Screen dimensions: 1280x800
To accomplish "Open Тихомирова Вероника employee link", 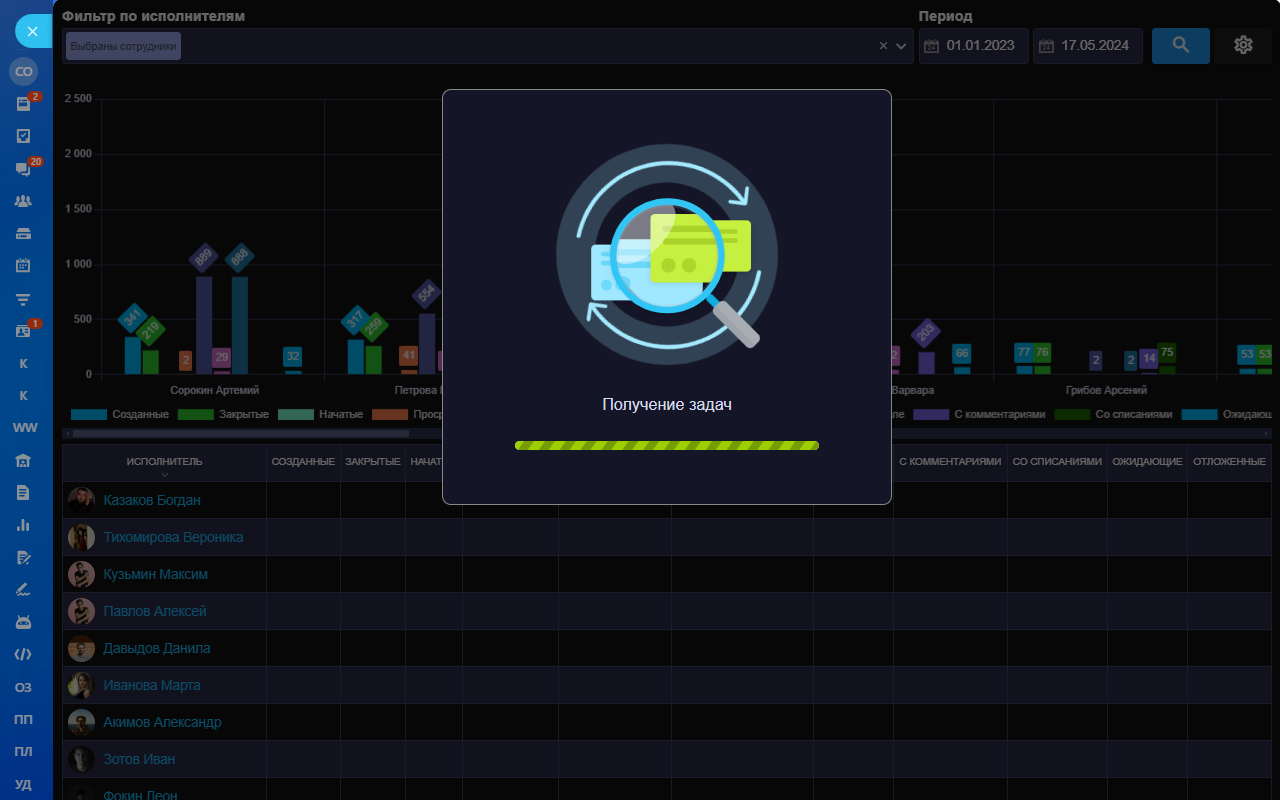I will (173, 537).
